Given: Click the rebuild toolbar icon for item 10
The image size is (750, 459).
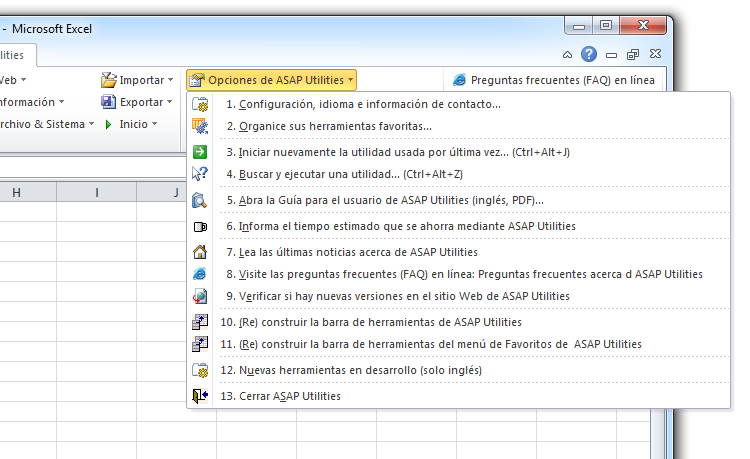Looking at the screenshot, I should coord(200,322).
